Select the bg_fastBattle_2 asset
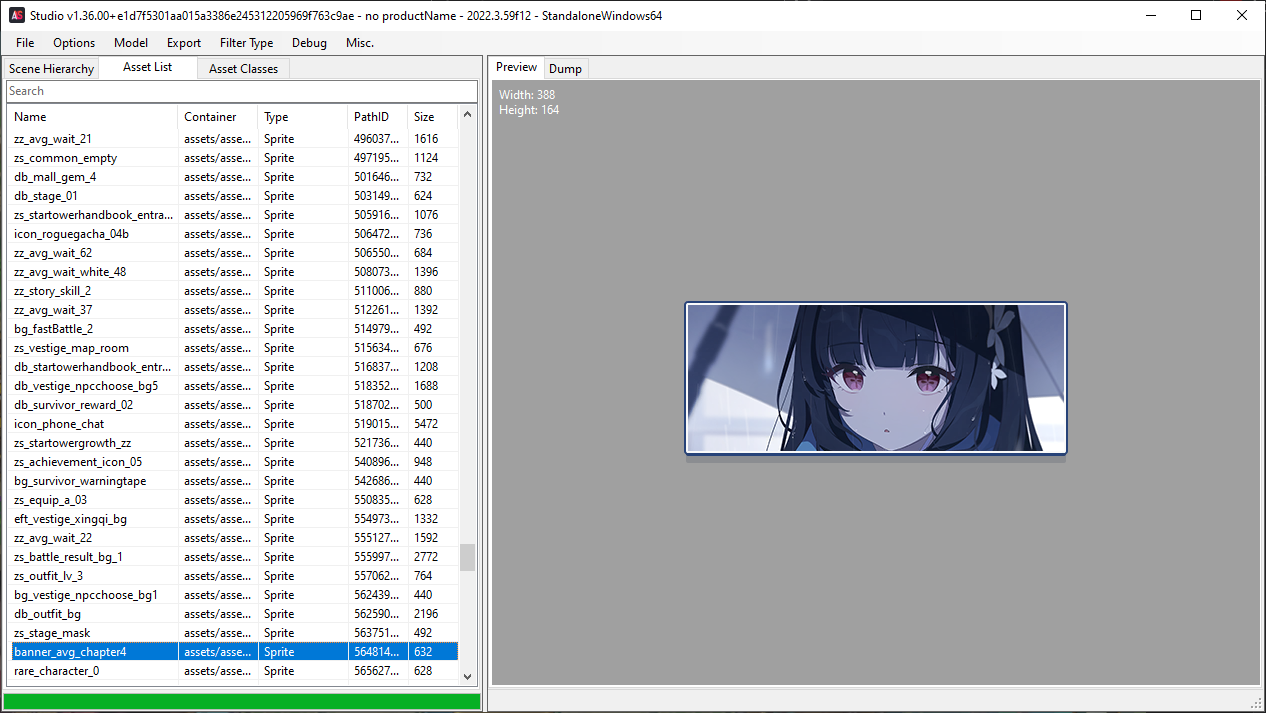 point(233,329)
